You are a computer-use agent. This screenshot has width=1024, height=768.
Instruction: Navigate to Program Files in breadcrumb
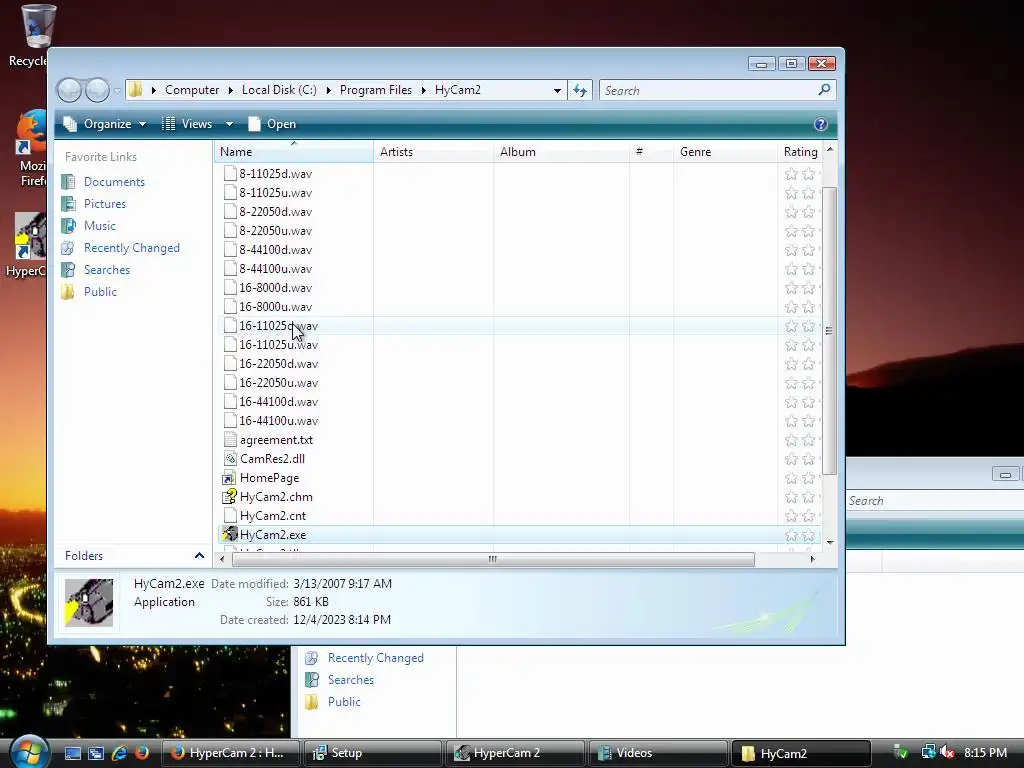click(376, 90)
